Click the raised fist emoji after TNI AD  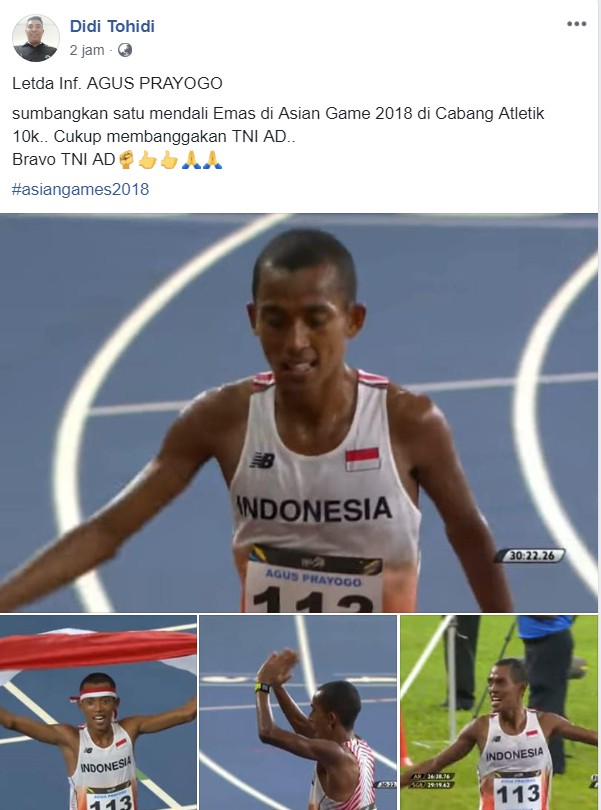(x=126, y=160)
